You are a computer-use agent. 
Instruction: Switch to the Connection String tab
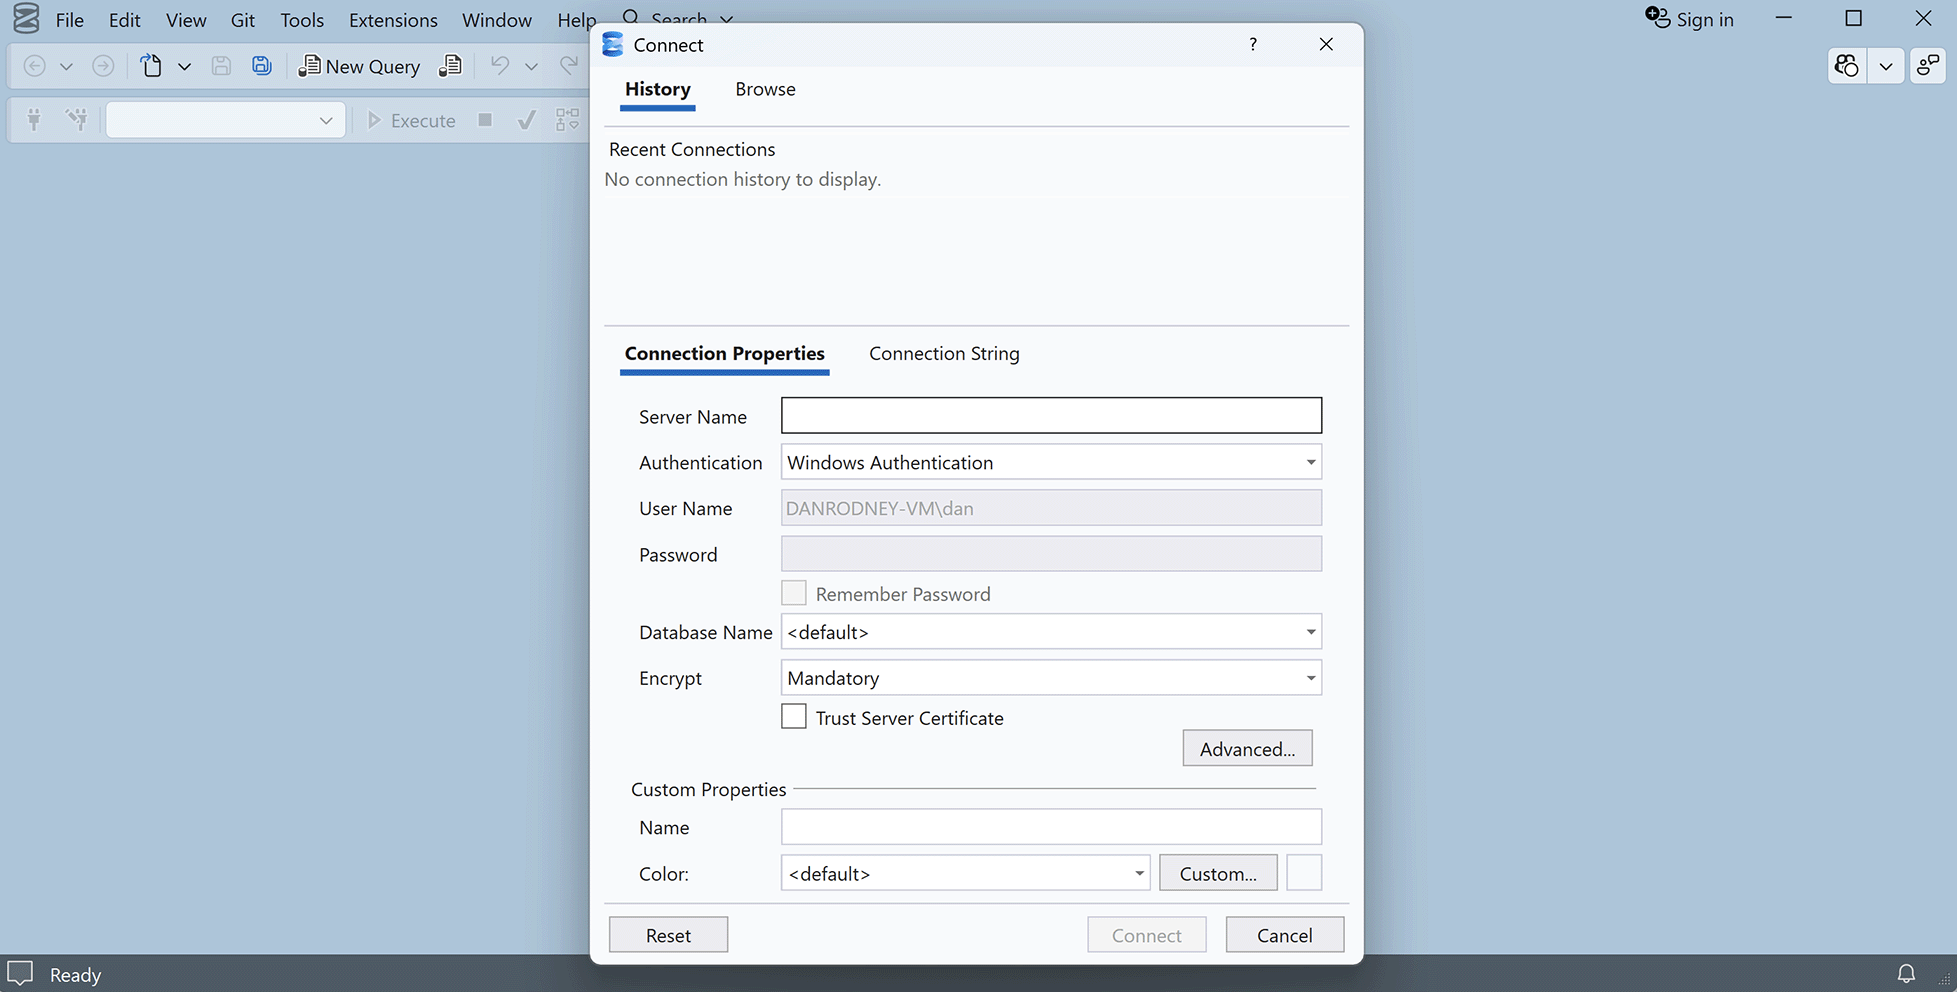[943, 354]
